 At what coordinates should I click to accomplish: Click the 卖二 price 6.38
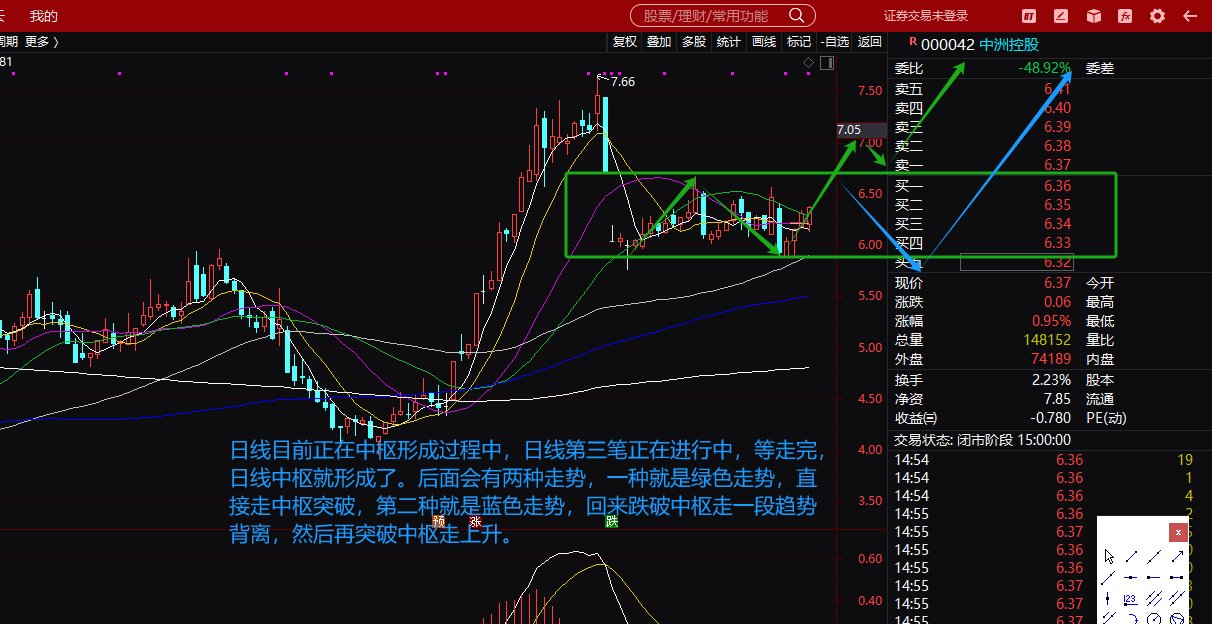[1057, 146]
